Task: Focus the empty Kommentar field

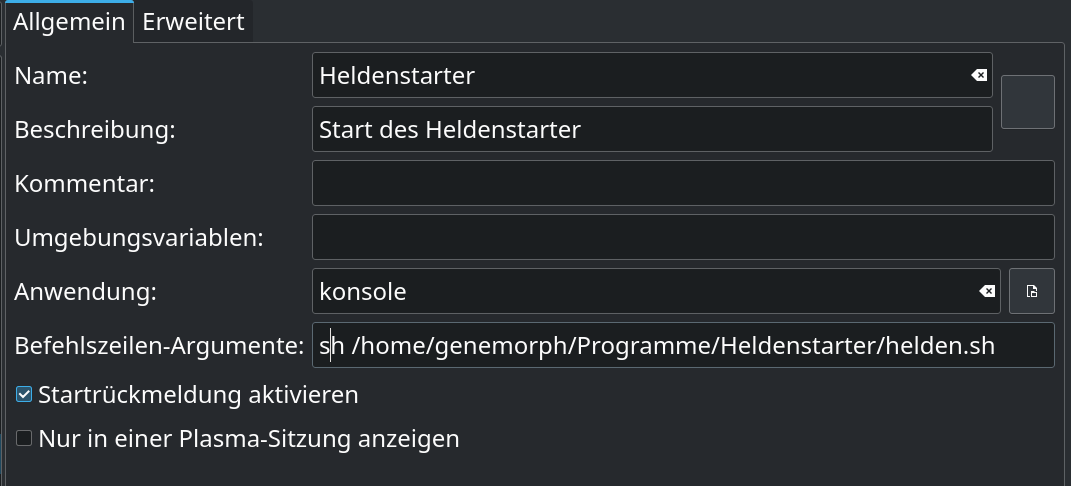Action: (683, 183)
